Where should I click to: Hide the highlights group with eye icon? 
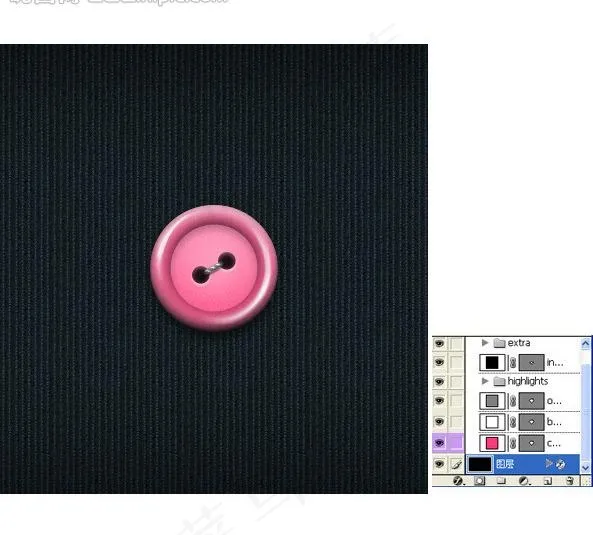(x=439, y=381)
